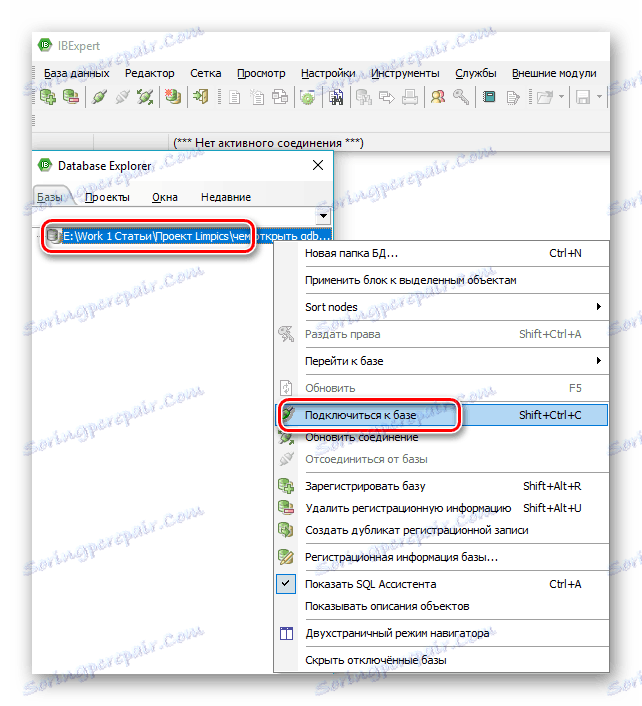
Task: Choose Обновить F5 menu entry
Action: [442, 388]
